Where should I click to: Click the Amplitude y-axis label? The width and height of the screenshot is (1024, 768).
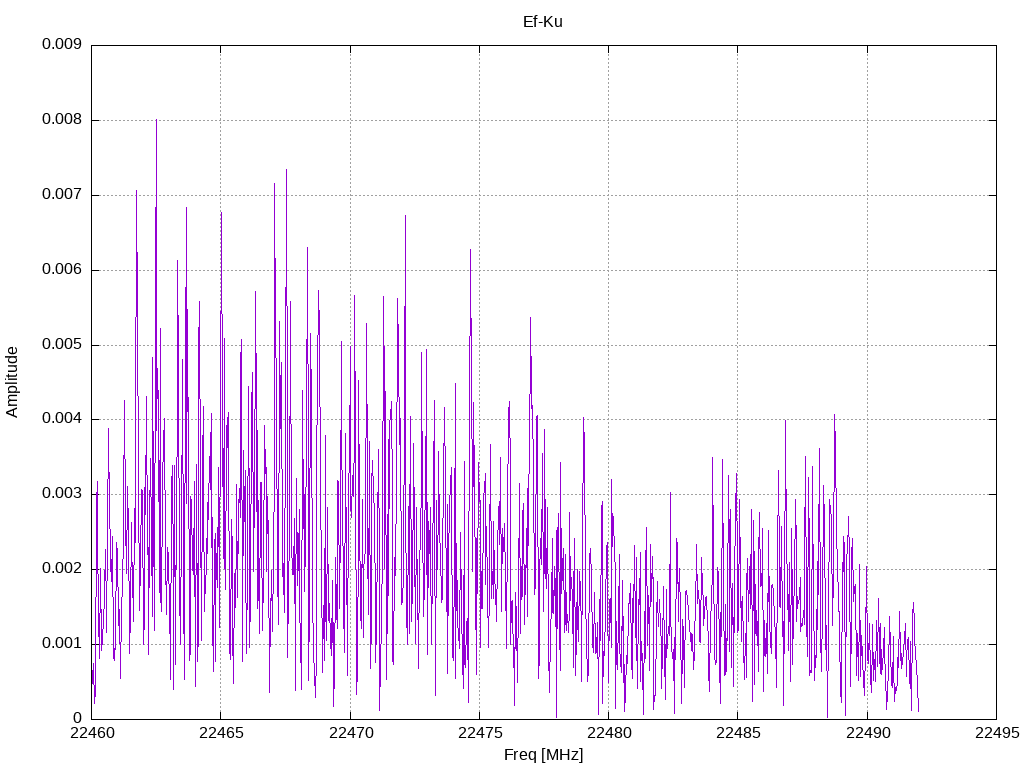12,382
